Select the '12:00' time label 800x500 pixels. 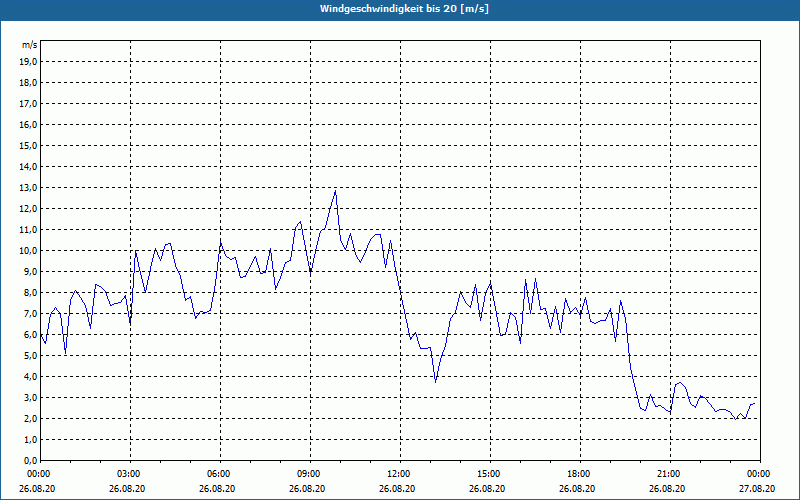(x=400, y=474)
